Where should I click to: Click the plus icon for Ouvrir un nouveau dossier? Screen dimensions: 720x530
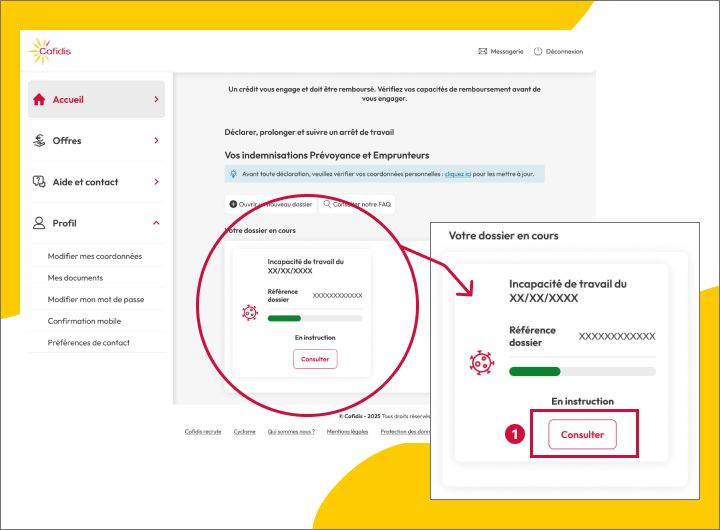234,204
